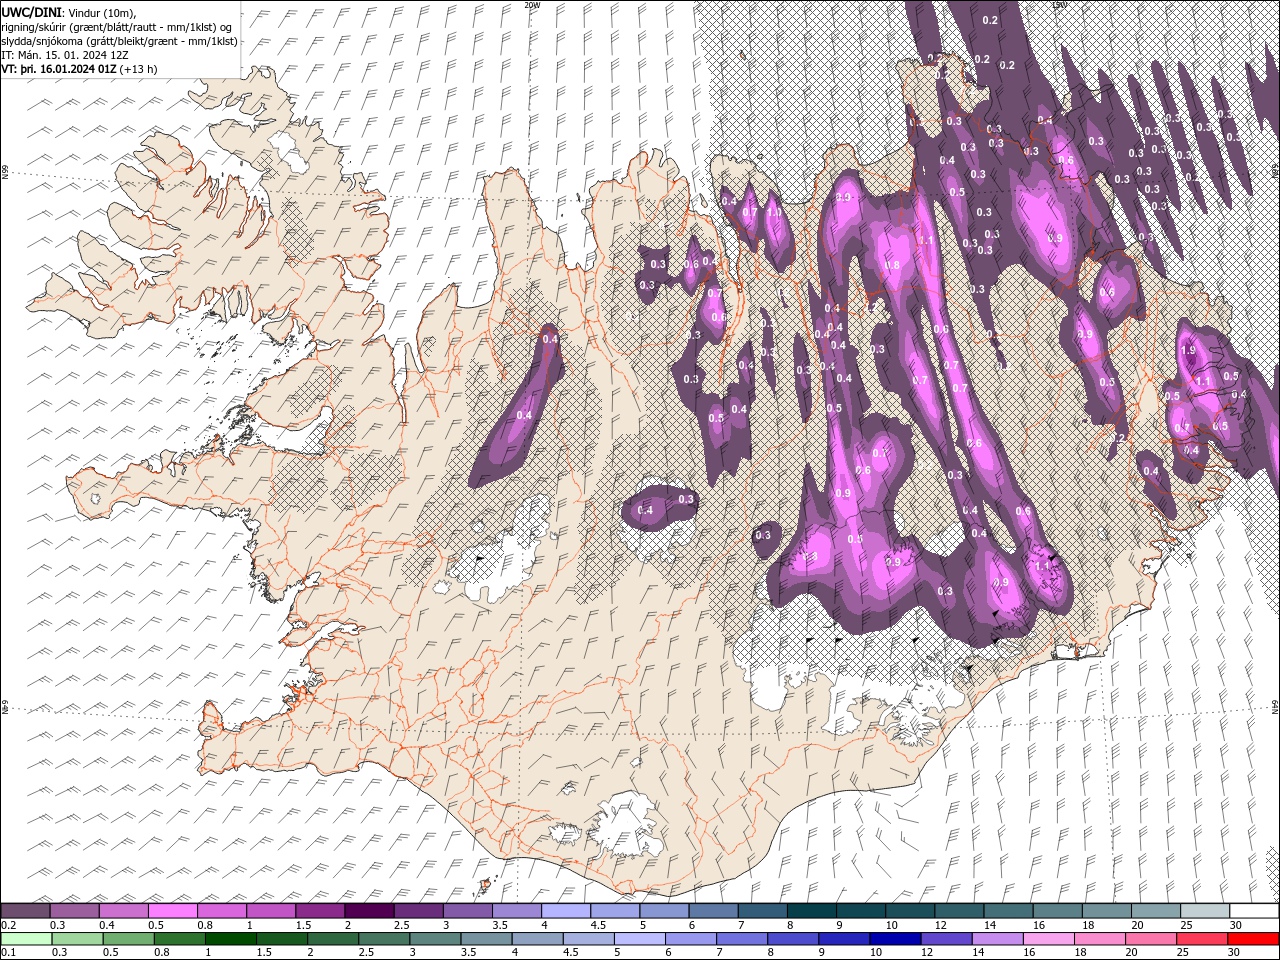Image resolution: width=1280 pixels, height=960 pixels.
Task: Click the navy blue 10–12 rain legend swatch
Action: coord(896,938)
